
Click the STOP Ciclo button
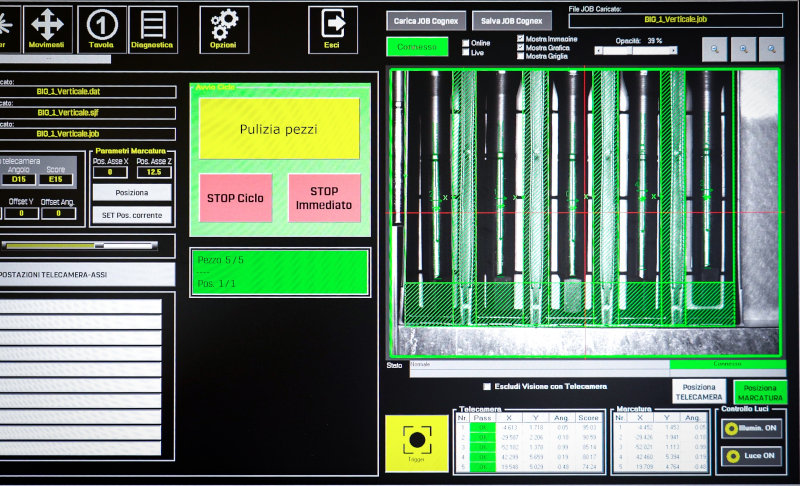tap(235, 198)
